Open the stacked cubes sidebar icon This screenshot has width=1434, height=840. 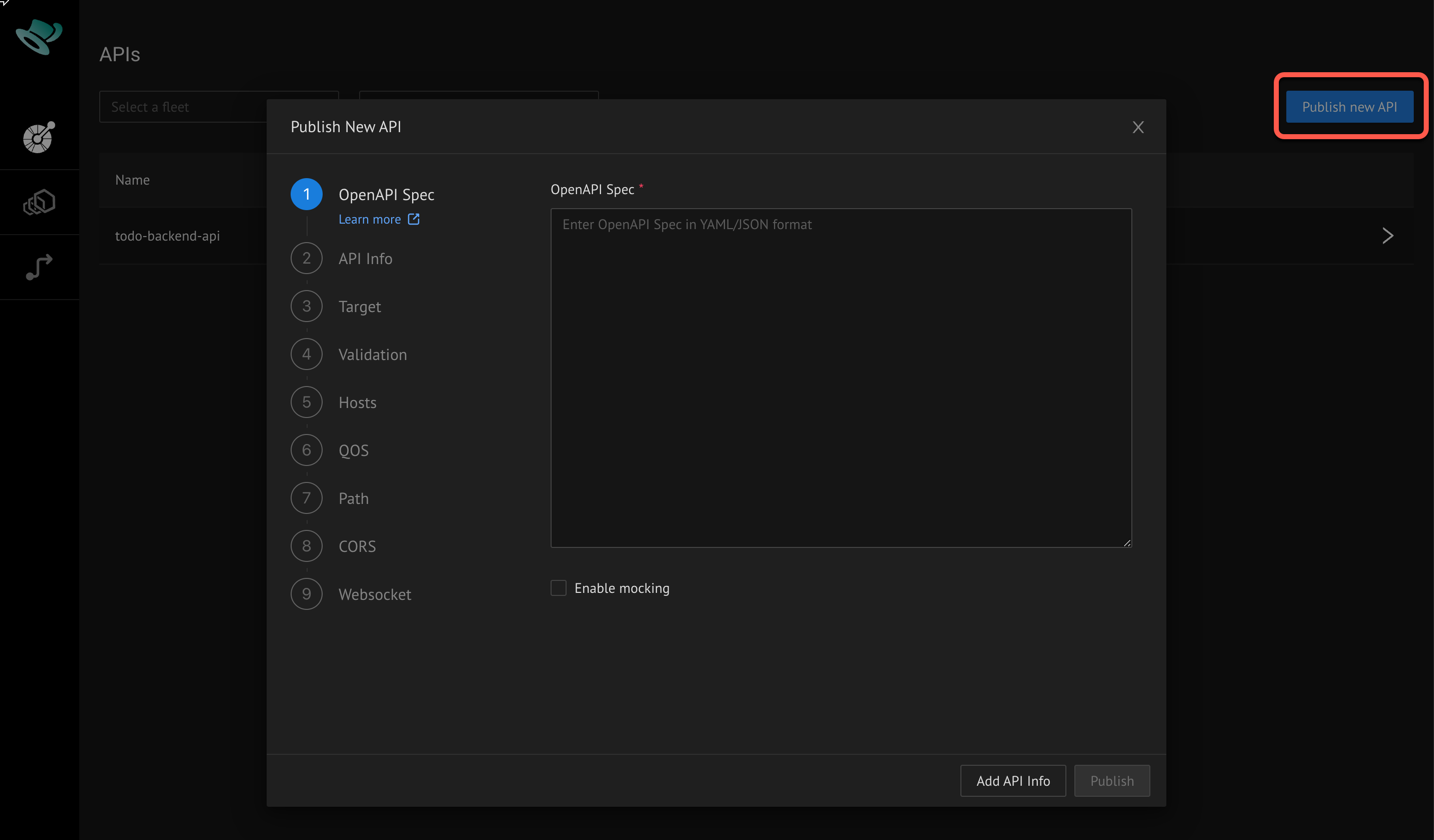pyautogui.click(x=39, y=203)
